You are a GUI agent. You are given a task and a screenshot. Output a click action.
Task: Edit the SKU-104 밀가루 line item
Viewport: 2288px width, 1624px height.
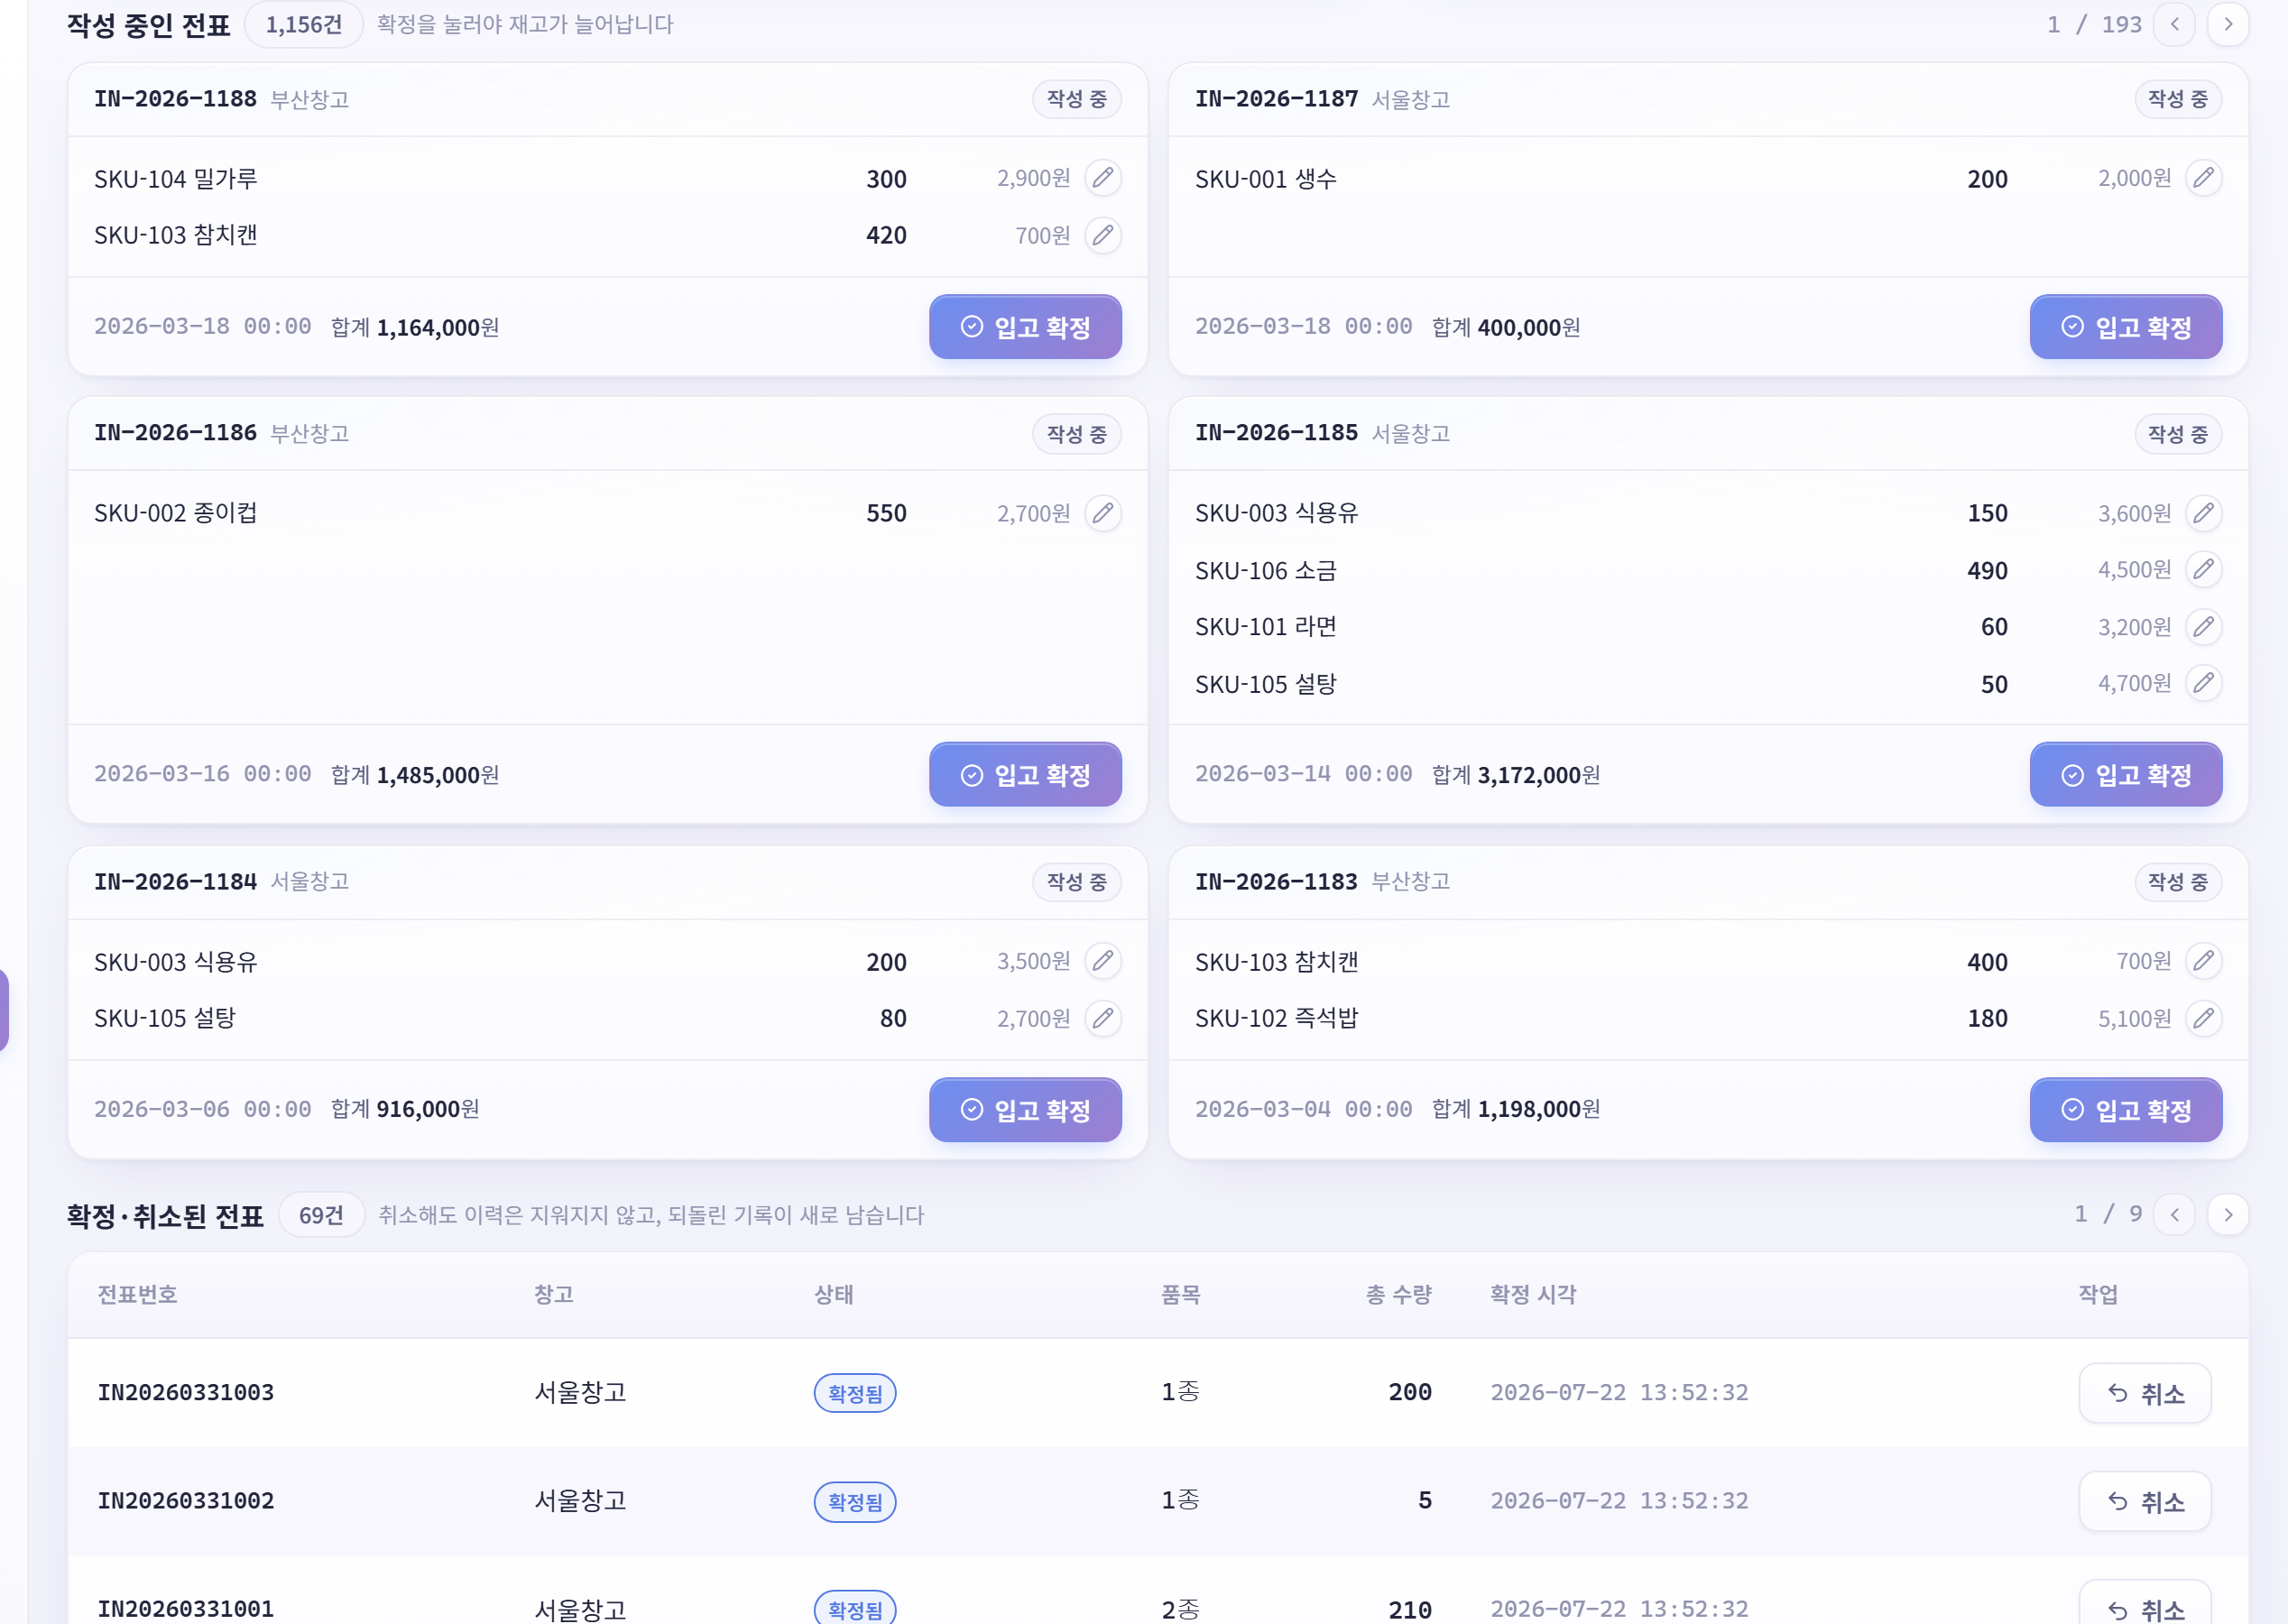tap(1103, 178)
